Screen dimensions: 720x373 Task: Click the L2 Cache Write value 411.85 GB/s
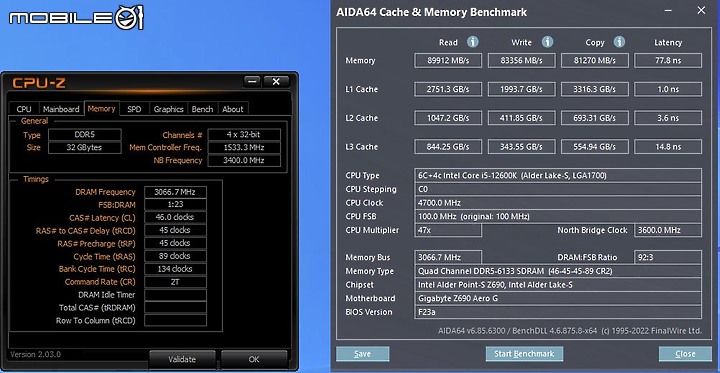[x=522, y=118]
